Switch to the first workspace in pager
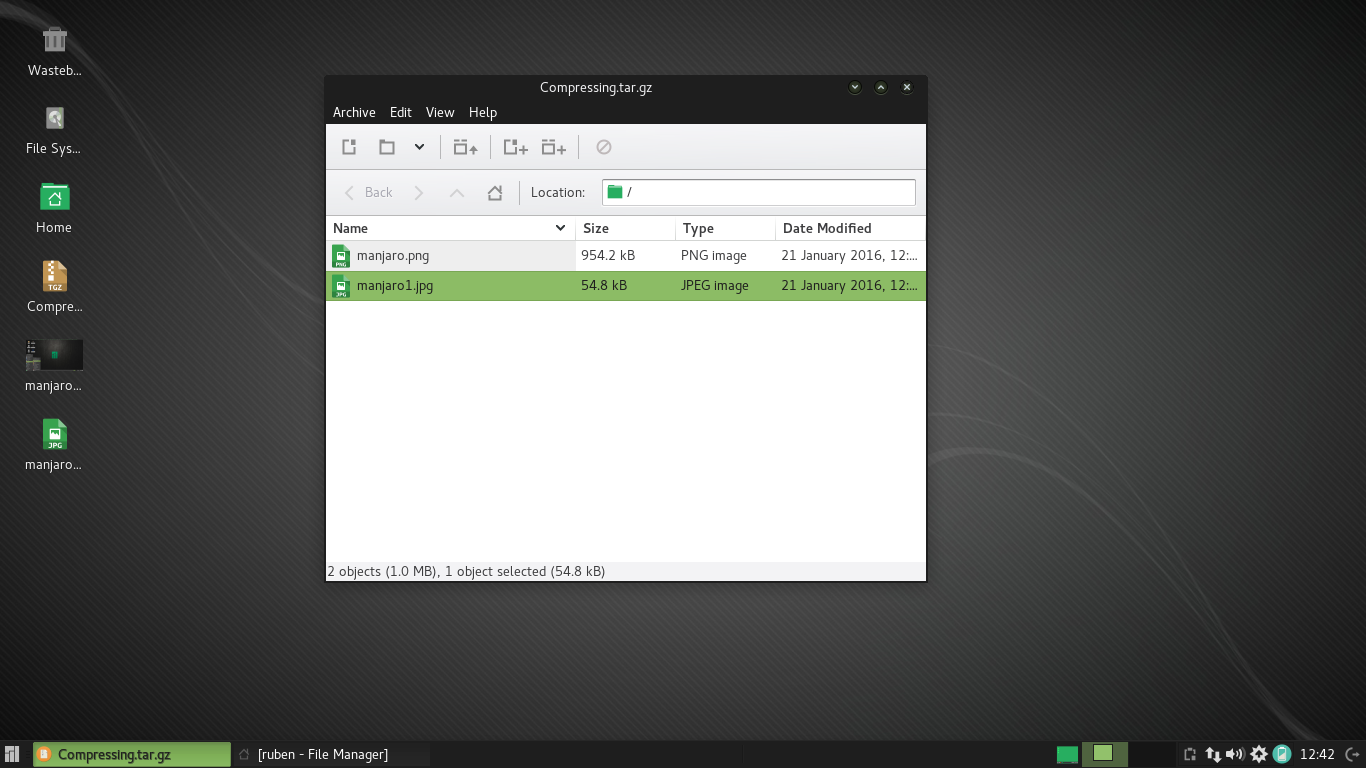The image size is (1366, 768). point(1068,754)
